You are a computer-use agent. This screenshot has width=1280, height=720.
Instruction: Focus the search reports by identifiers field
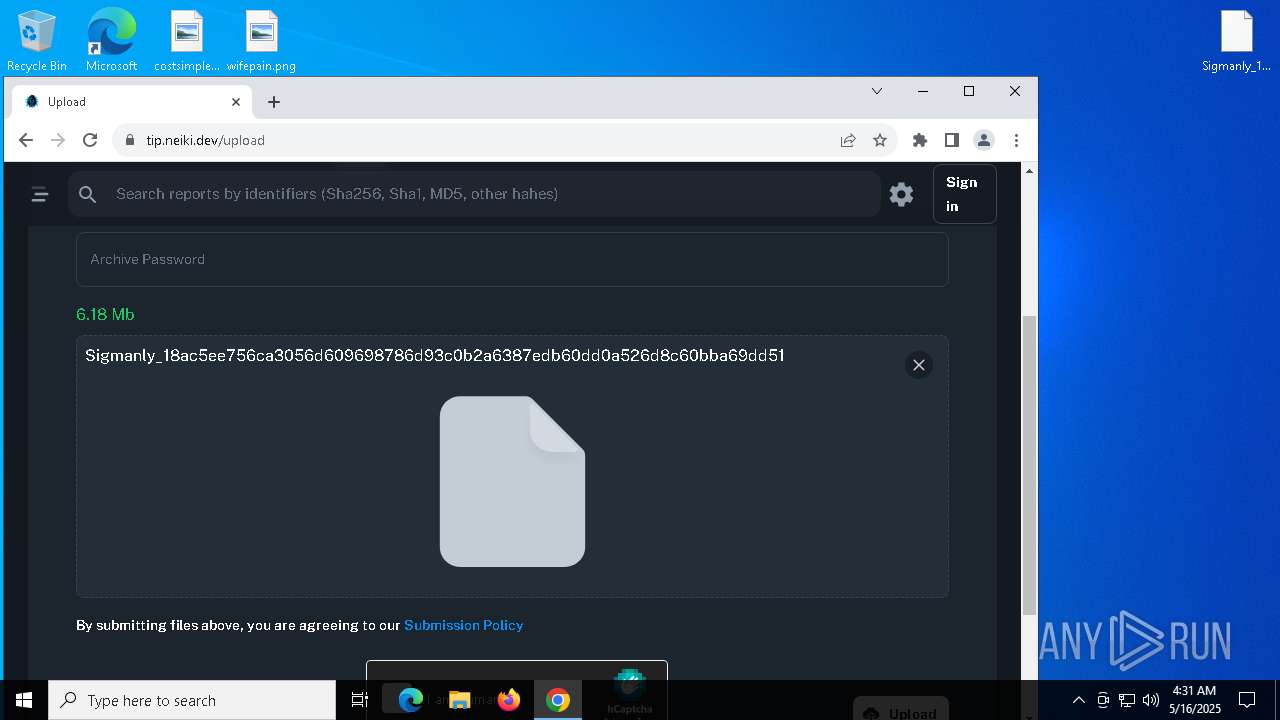coord(475,194)
